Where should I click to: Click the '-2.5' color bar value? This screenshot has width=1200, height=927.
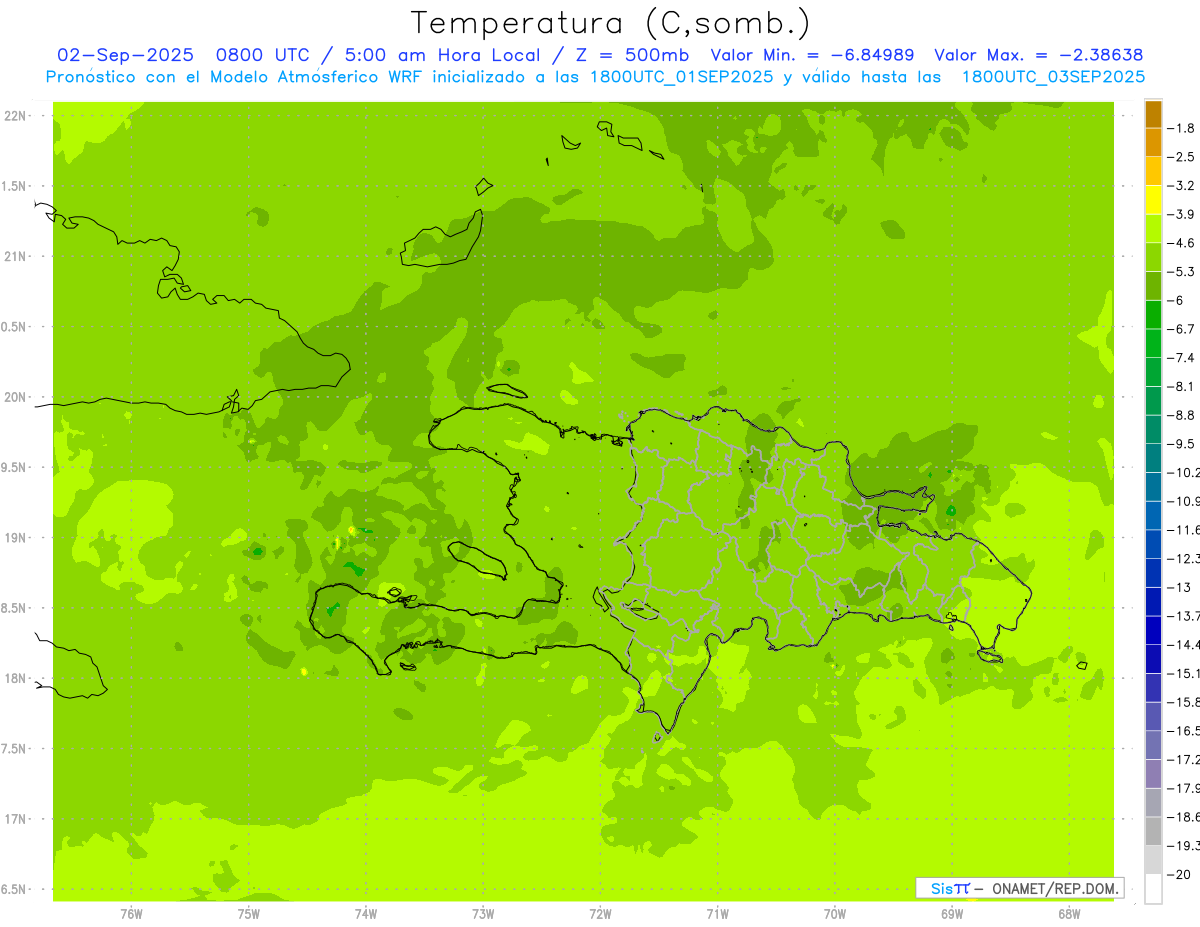click(1182, 157)
